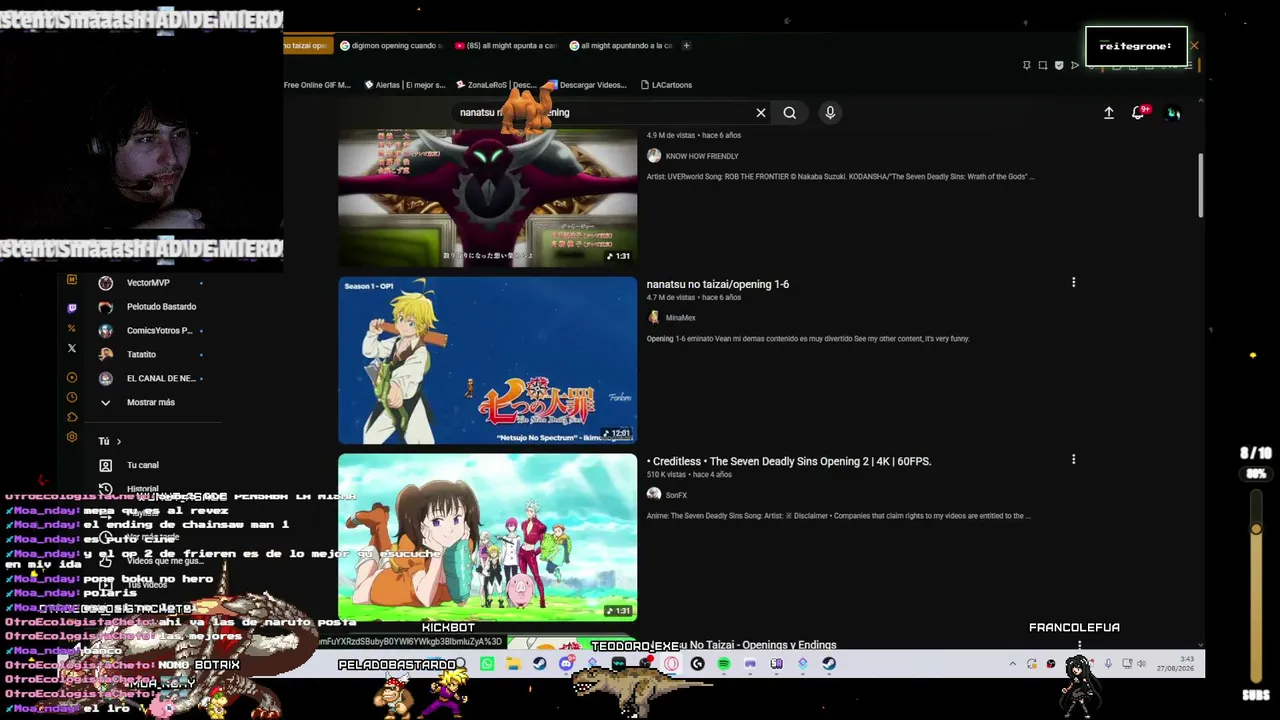The image size is (1280, 720).
Task: Open a new browser tab
Action: (686, 46)
